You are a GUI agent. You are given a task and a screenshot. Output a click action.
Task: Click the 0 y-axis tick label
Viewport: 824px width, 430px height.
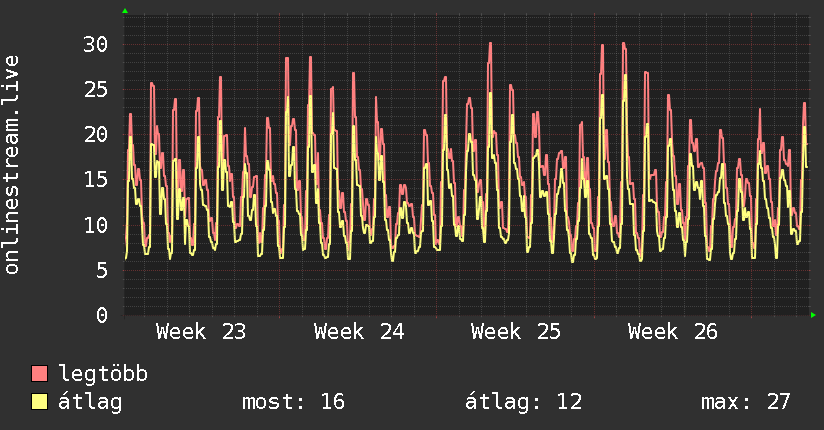102,315
